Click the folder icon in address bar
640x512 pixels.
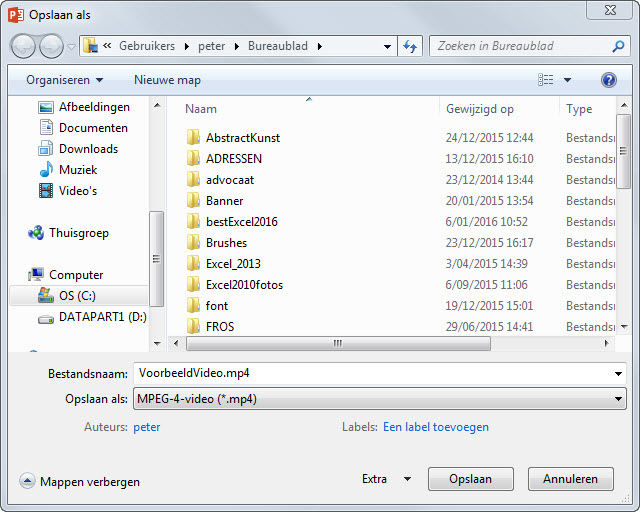(x=90, y=46)
